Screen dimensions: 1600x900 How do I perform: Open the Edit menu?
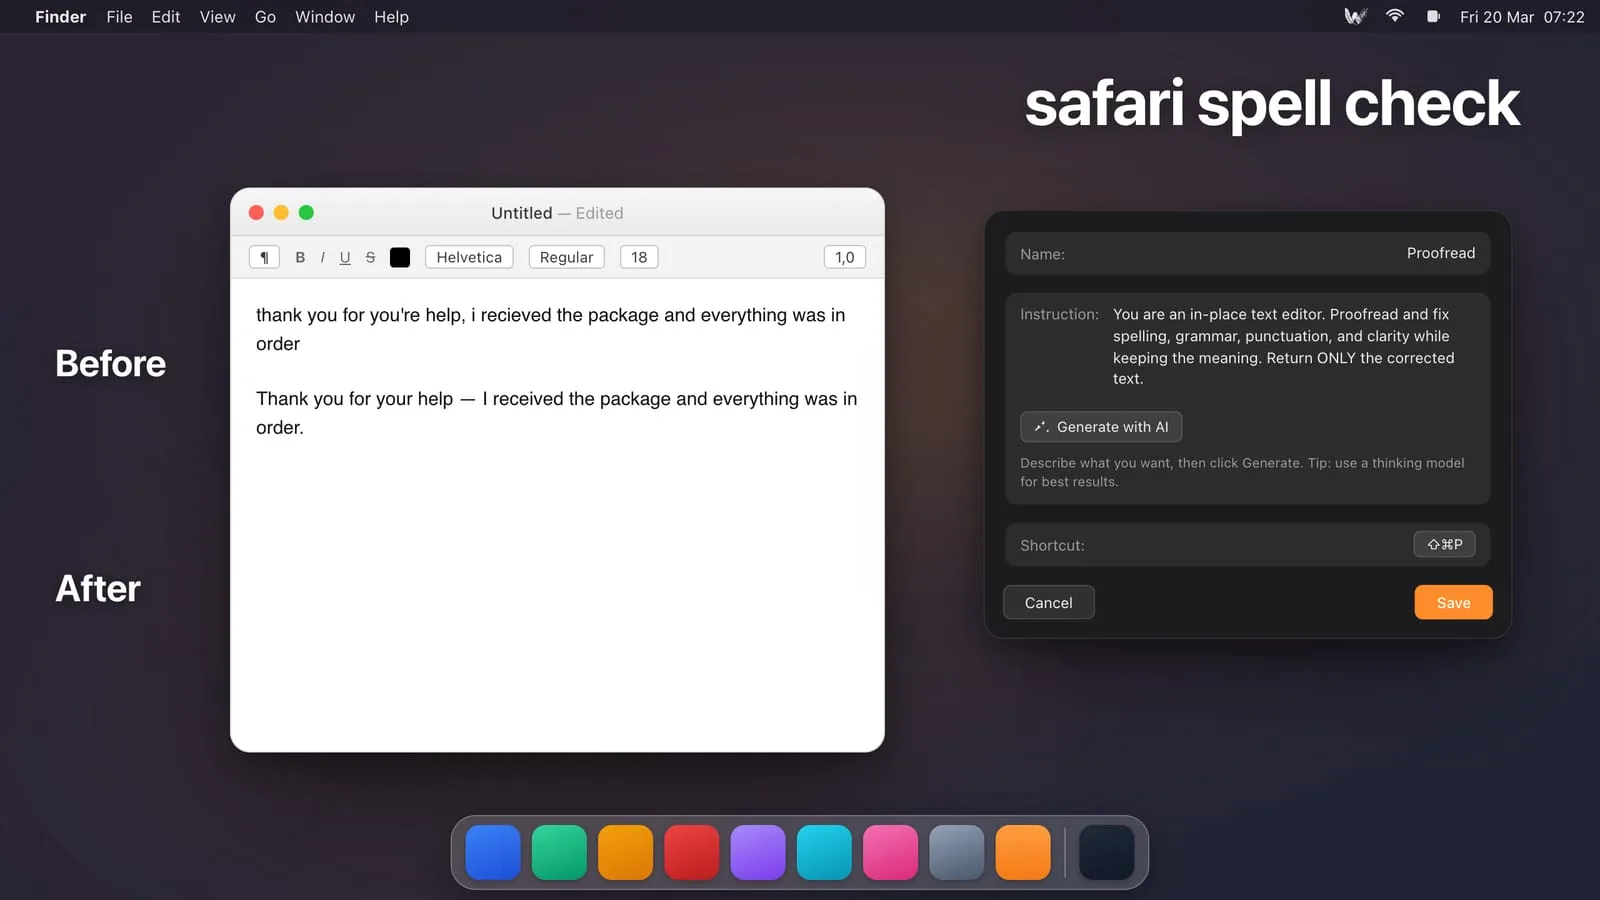pos(166,17)
